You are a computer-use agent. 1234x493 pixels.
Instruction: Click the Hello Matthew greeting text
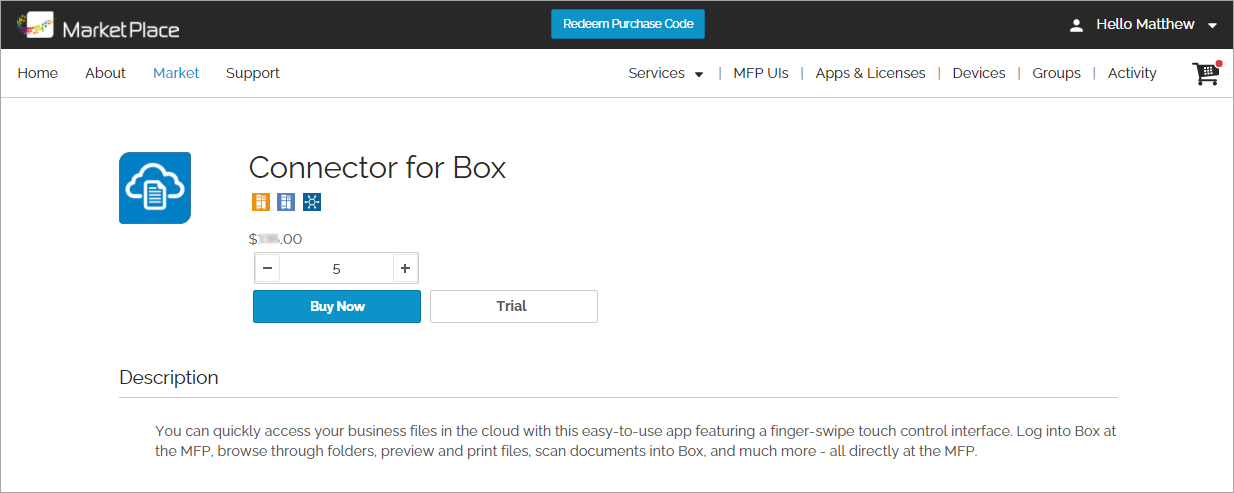(x=1145, y=24)
